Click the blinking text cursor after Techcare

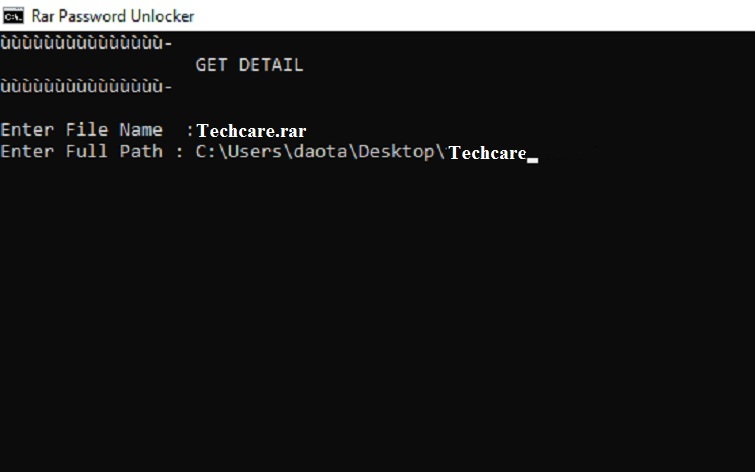[x=533, y=158]
